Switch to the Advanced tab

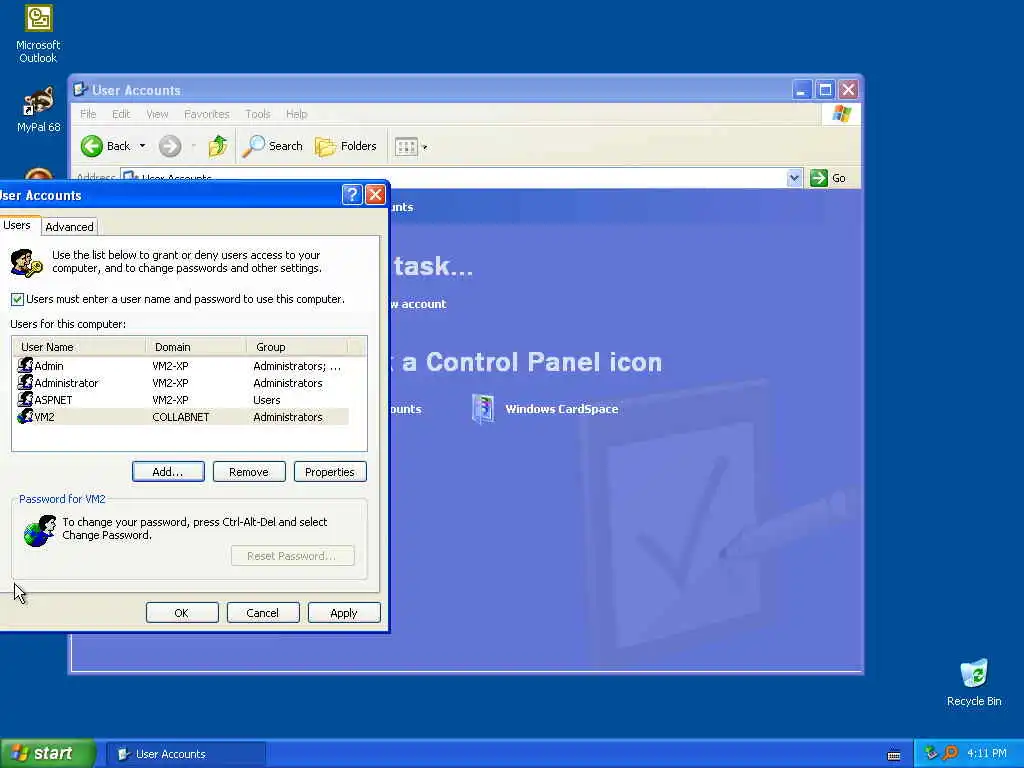click(69, 227)
